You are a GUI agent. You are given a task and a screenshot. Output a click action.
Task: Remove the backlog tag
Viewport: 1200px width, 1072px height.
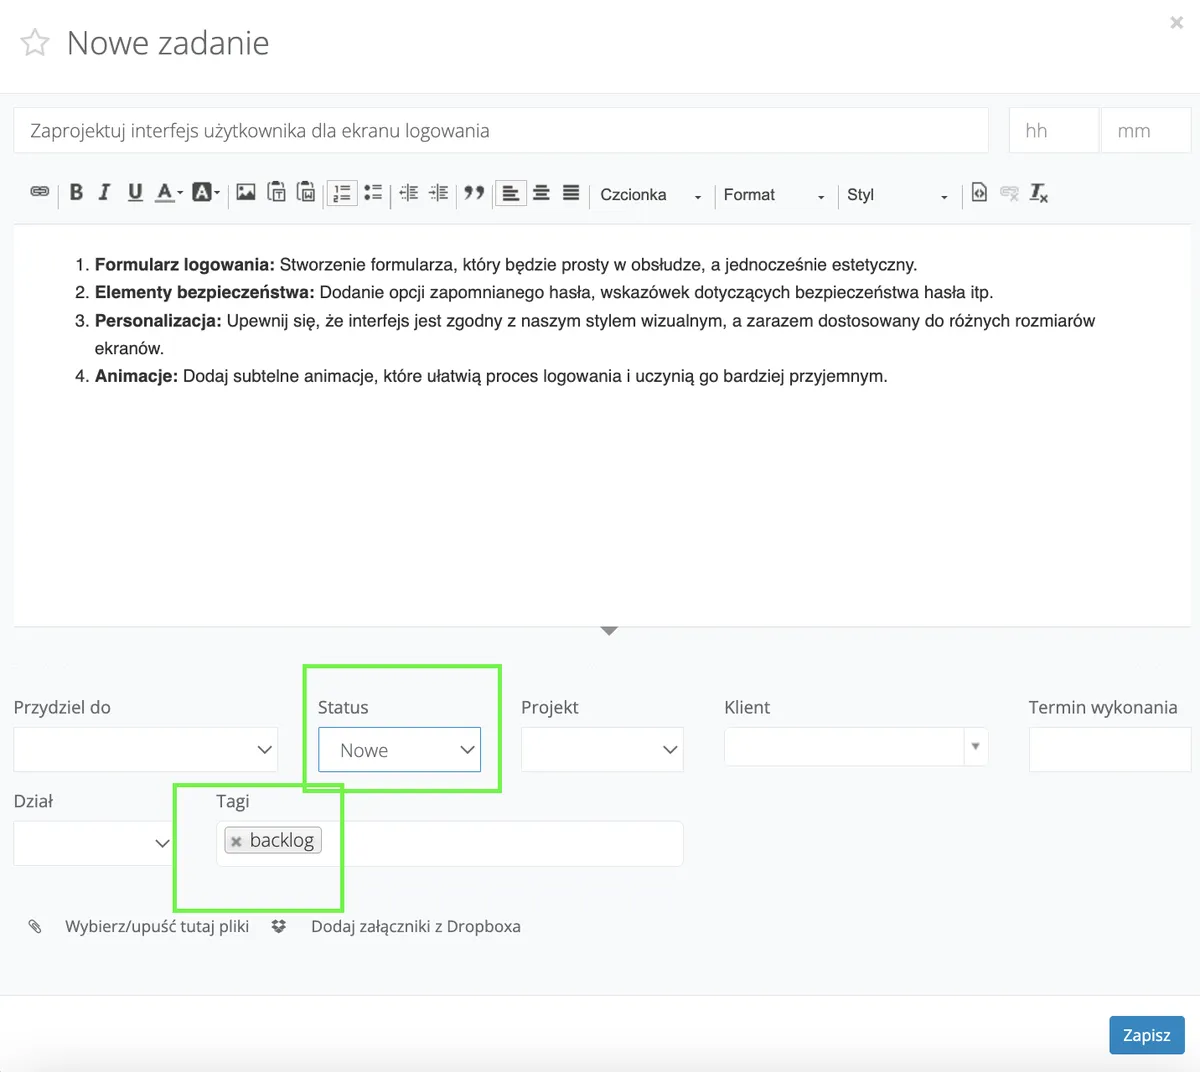point(236,842)
